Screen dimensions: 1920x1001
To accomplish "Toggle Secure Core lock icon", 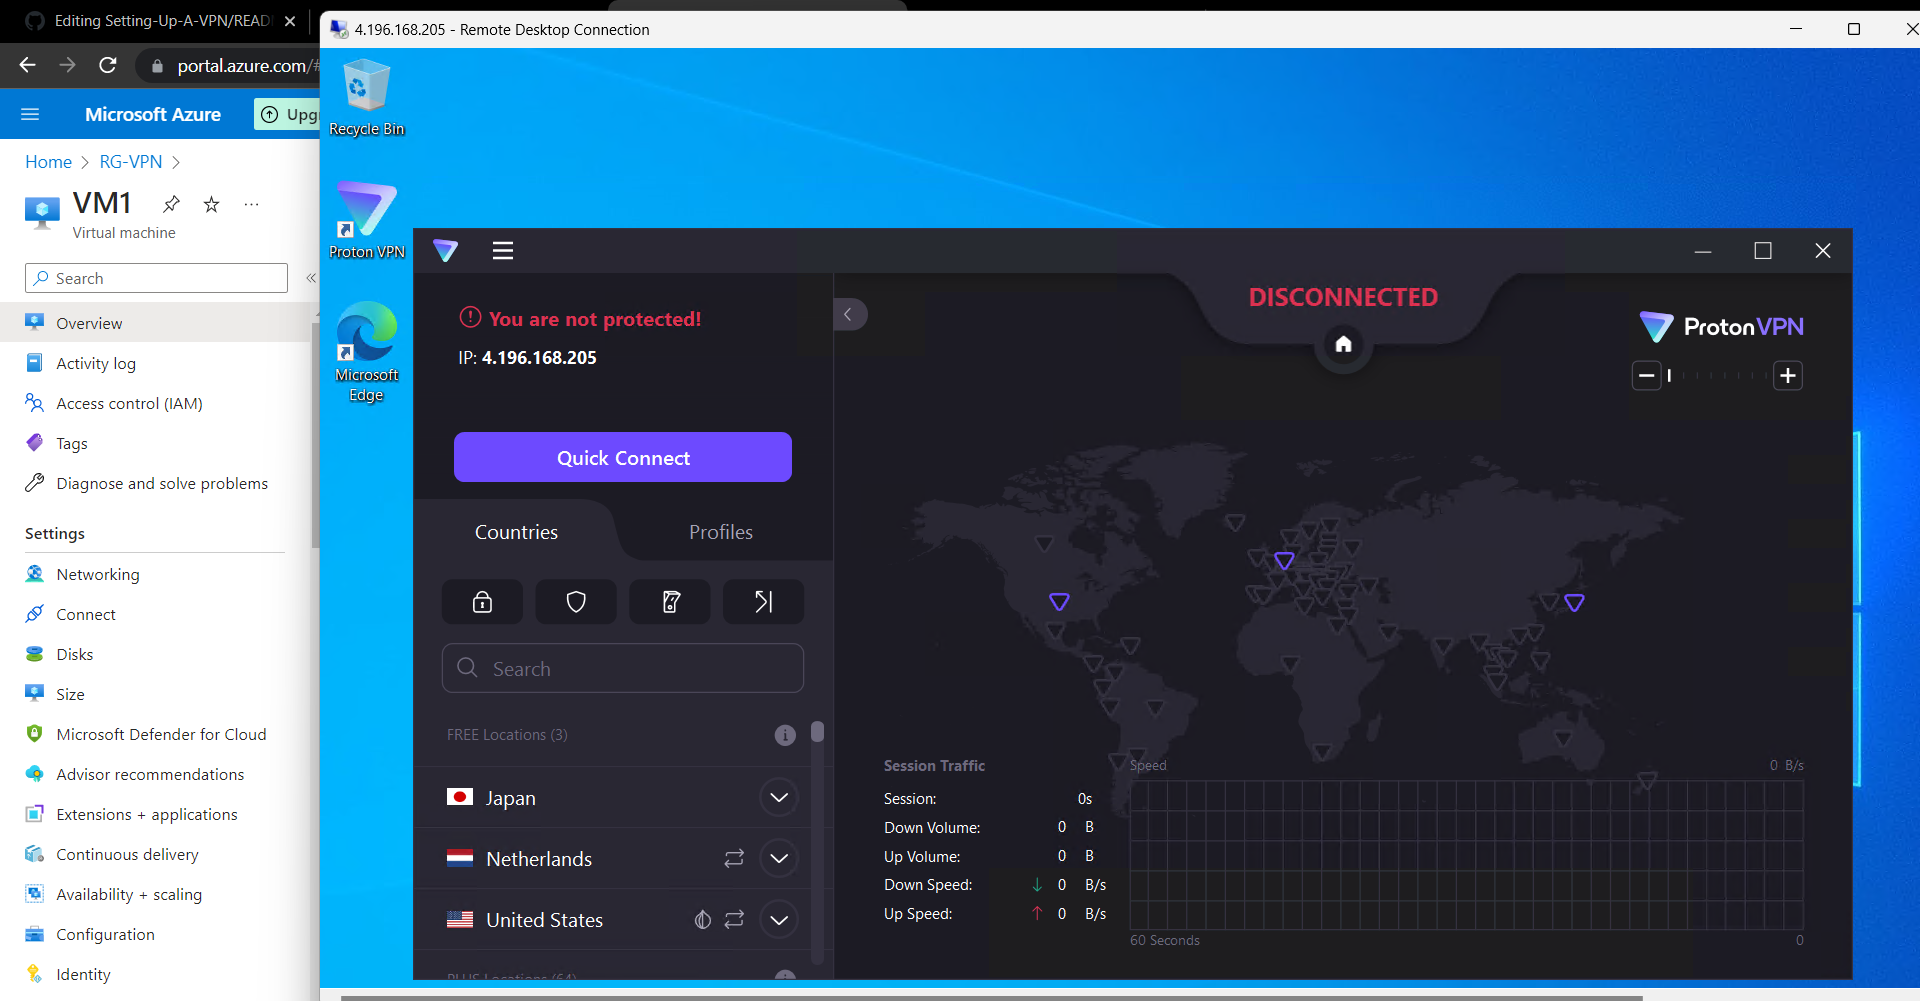I will pos(482,602).
